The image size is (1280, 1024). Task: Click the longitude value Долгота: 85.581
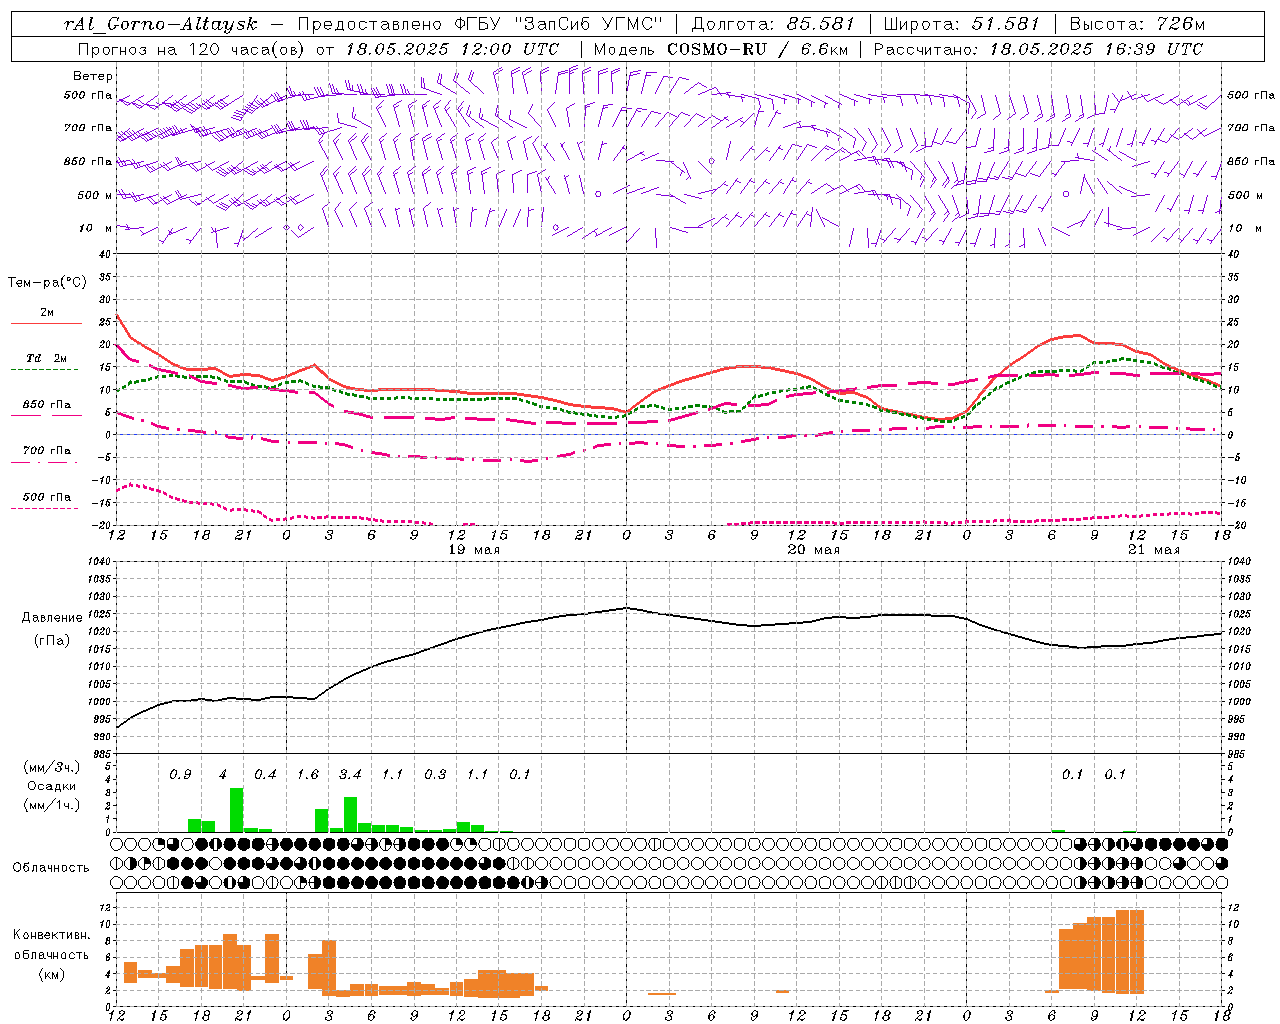[x=774, y=24]
